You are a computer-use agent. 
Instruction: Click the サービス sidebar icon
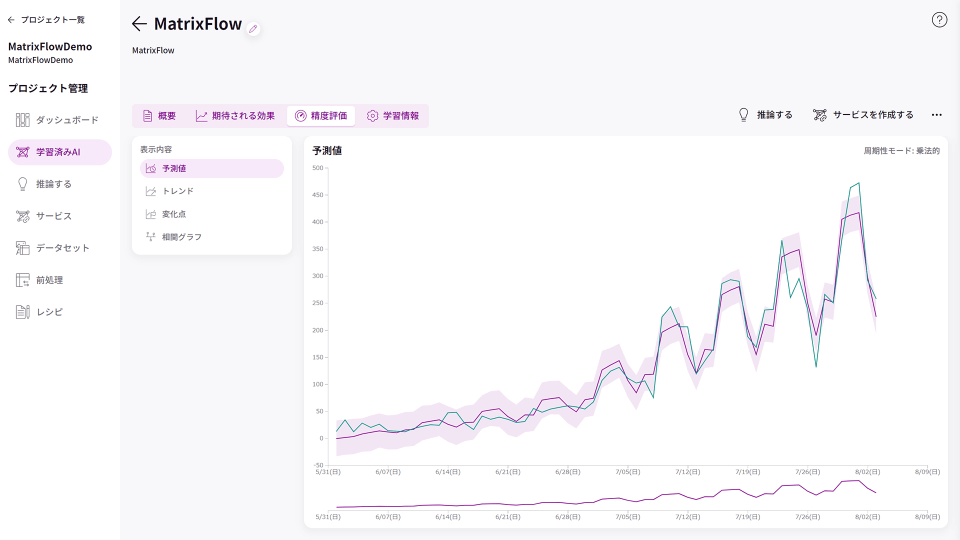[23, 216]
